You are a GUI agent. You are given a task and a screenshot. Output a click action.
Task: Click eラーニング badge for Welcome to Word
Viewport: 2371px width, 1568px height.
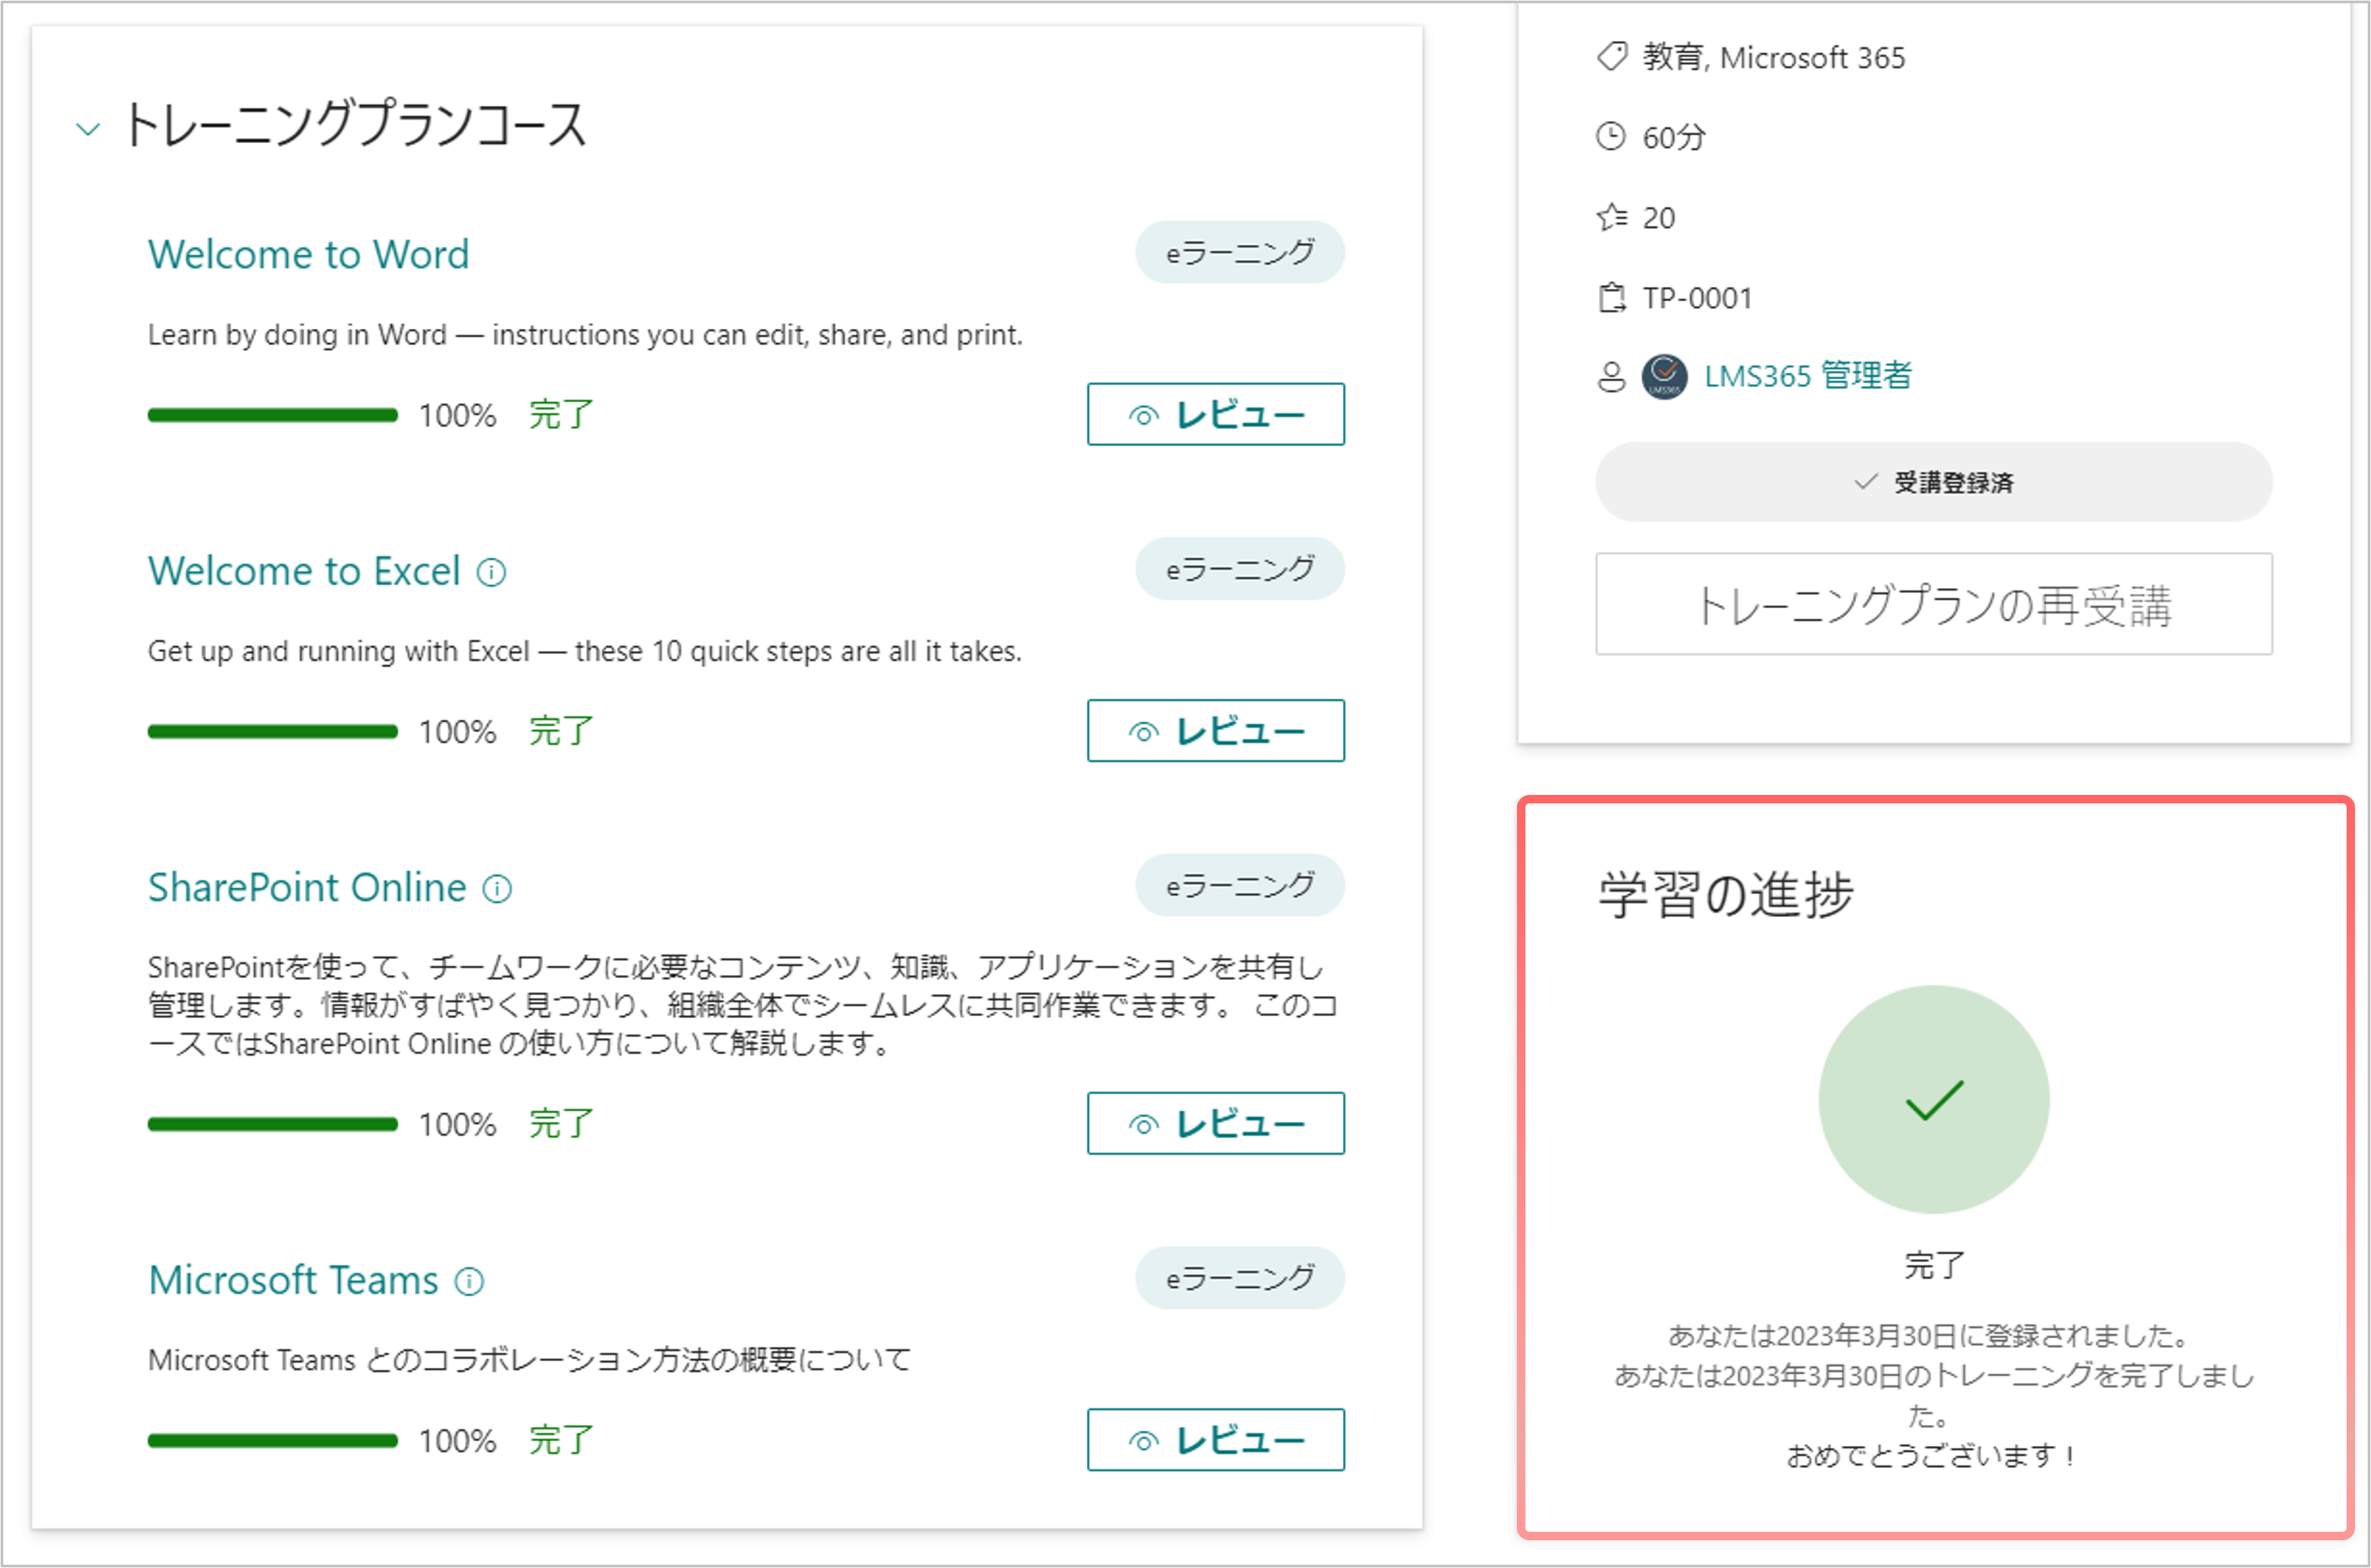[x=1239, y=252]
